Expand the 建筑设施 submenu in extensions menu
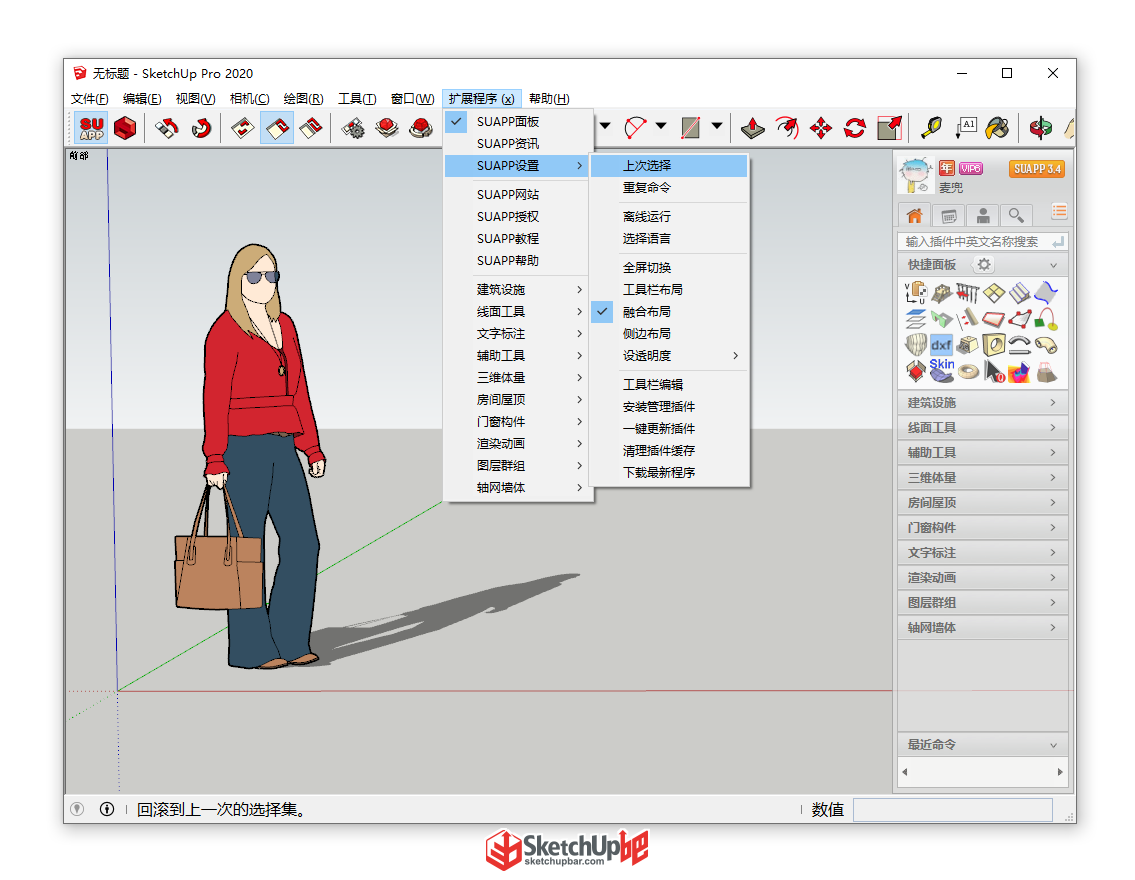 click(x=518, y=289)
